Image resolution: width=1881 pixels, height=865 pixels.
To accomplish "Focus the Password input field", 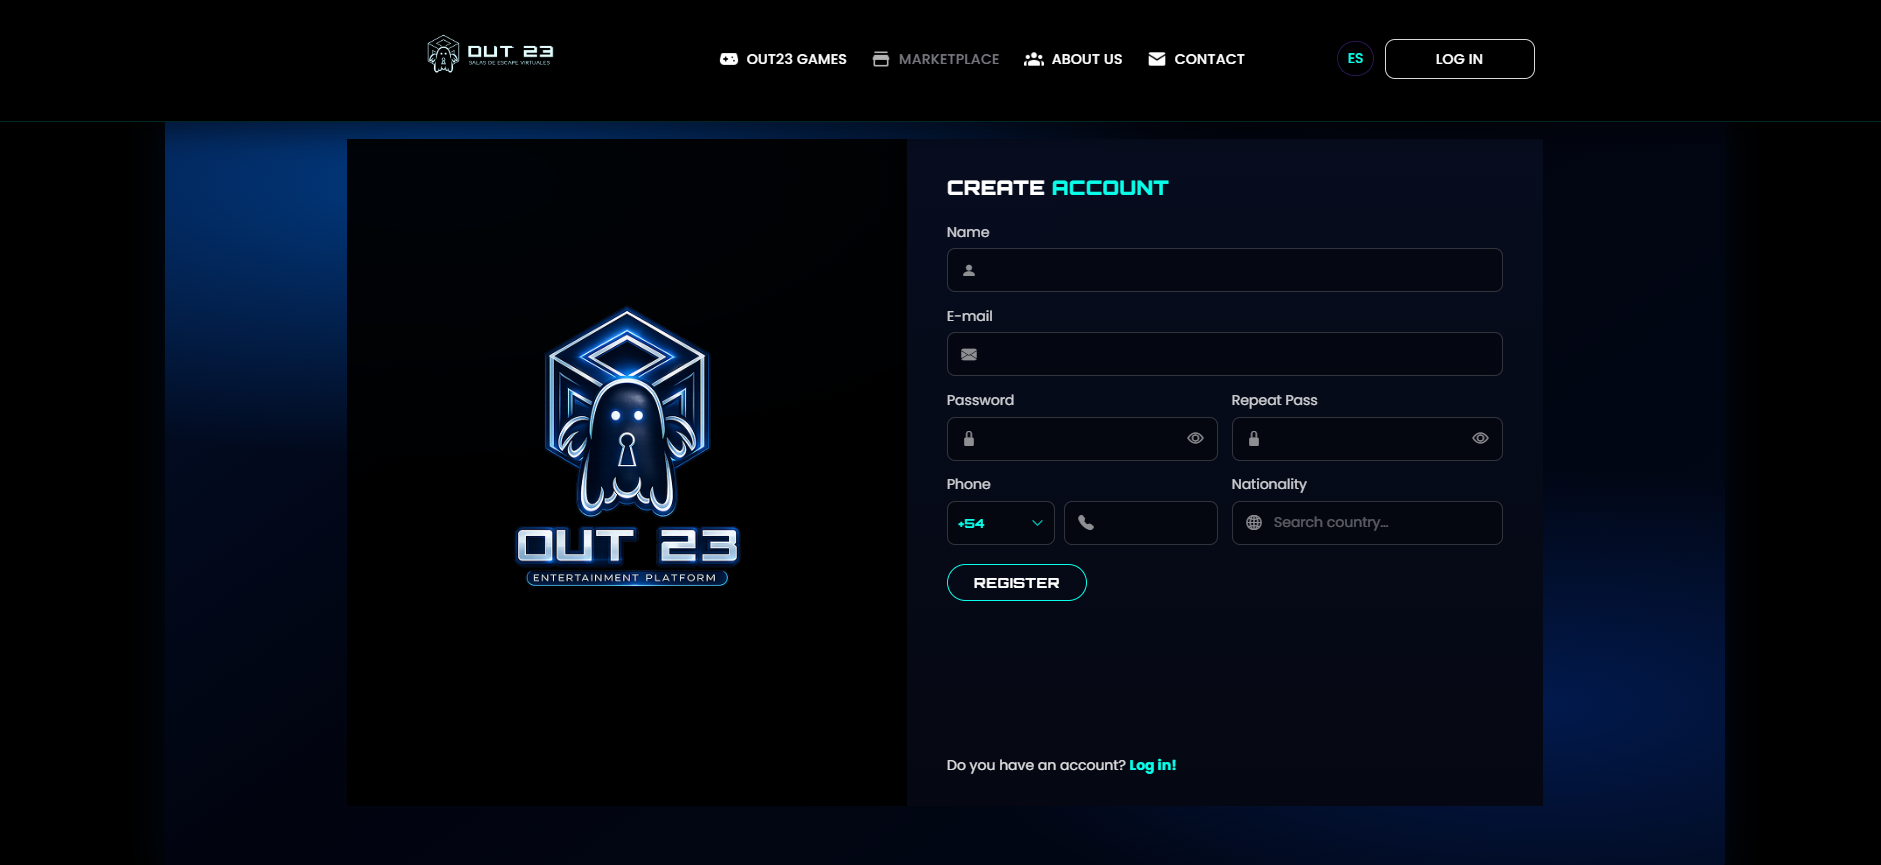I will tap(1082, 439).
